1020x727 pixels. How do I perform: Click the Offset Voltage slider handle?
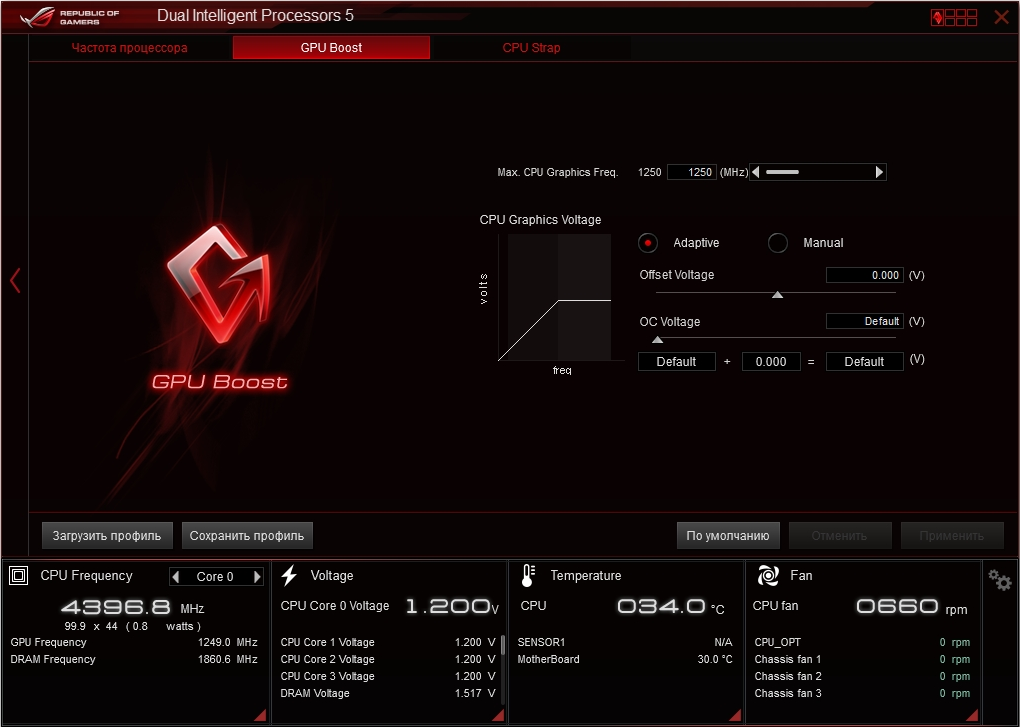[x=777, y=295]
